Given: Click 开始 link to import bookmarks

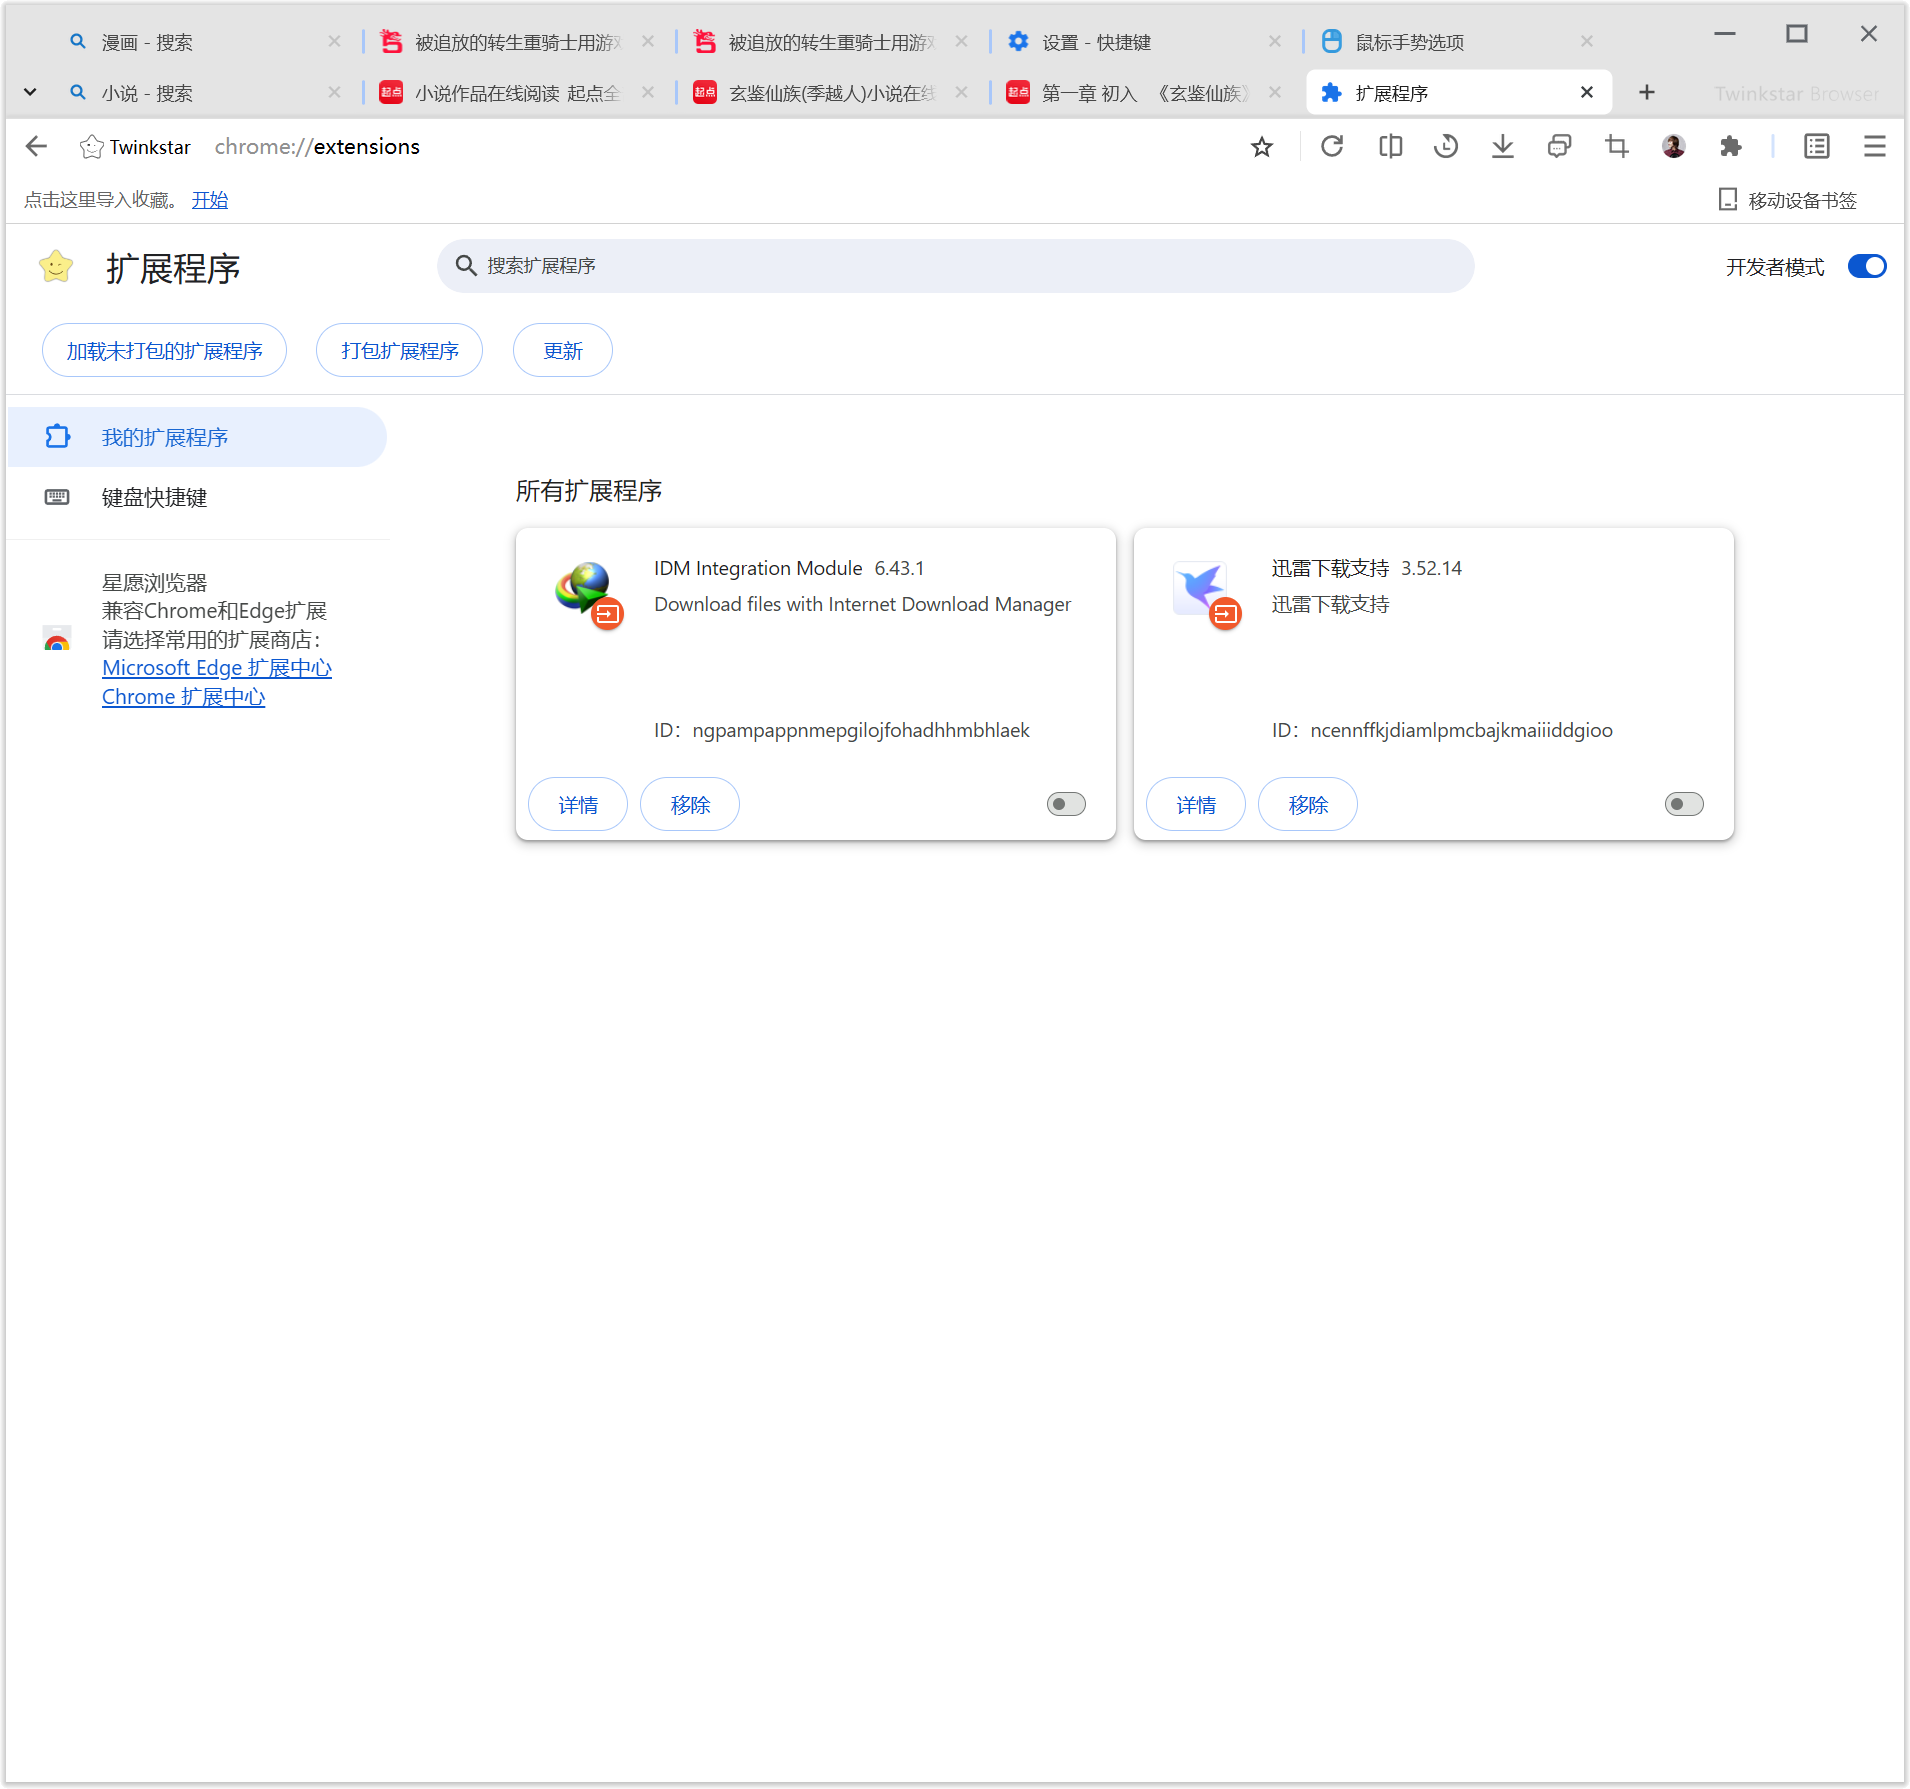Looking at the screenshot, I should pos(210,200).
